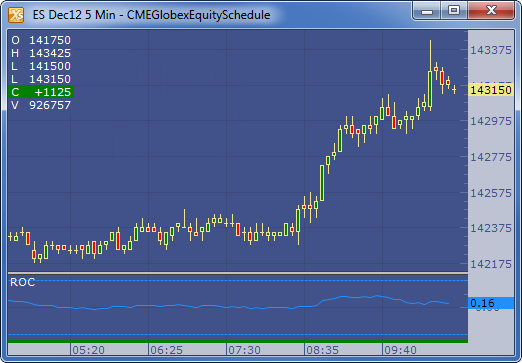Image resolution: width=522 pixels, height=363 pixels.
Task: Select the 09:40 time axis label
Action: click(400, 350)
